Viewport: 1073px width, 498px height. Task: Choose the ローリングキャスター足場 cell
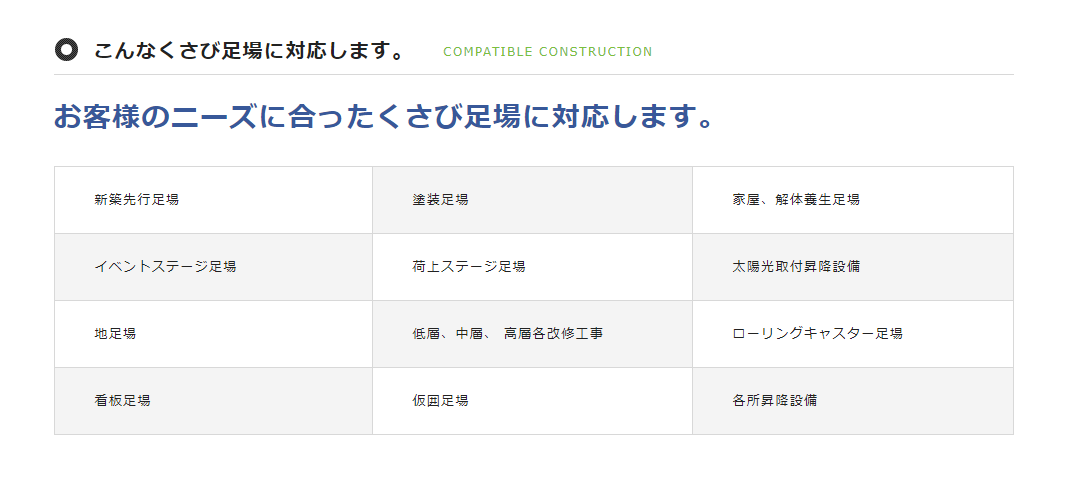click(x=853, y=334)
